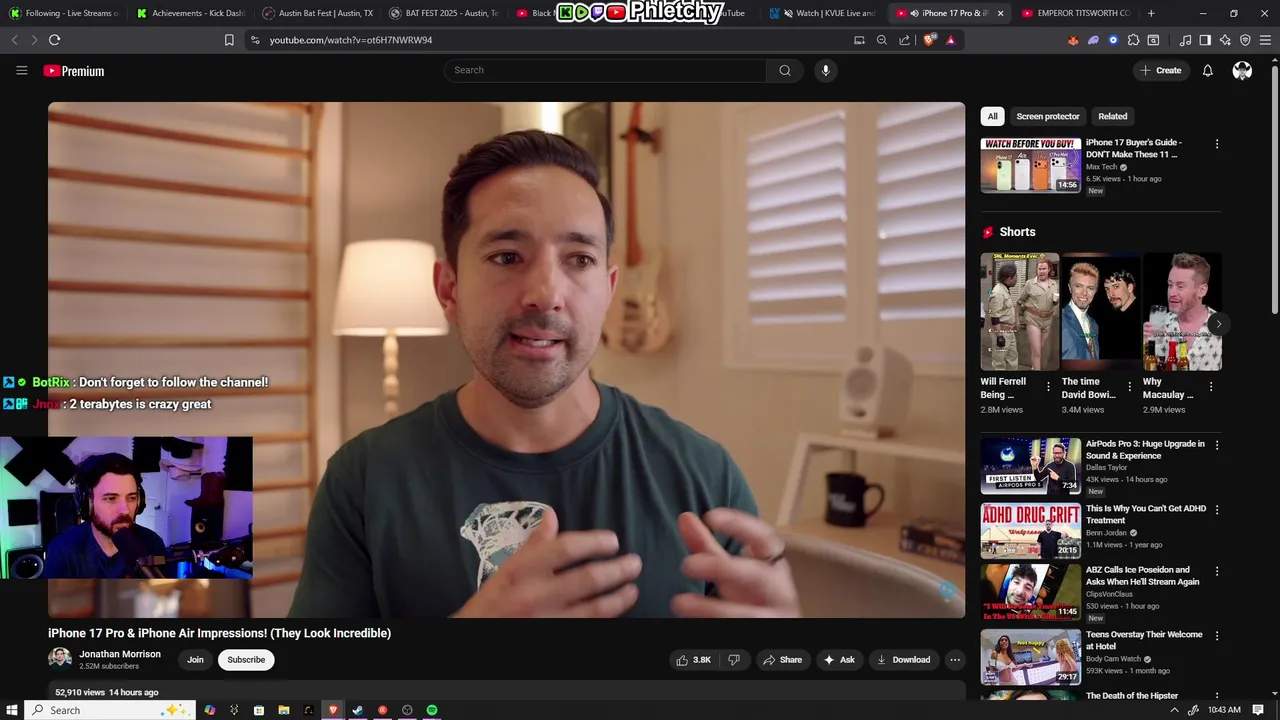Screen dimensions: 1280x720
Task: Switch to the Following - Live Streams tab
Action: pyautogui.click(x=64, y=13)
